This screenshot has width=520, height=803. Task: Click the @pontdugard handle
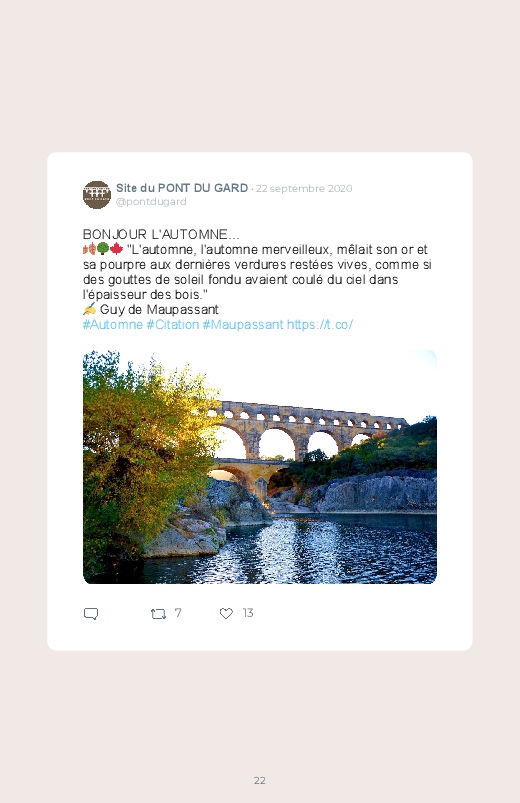tap(151, 202)
